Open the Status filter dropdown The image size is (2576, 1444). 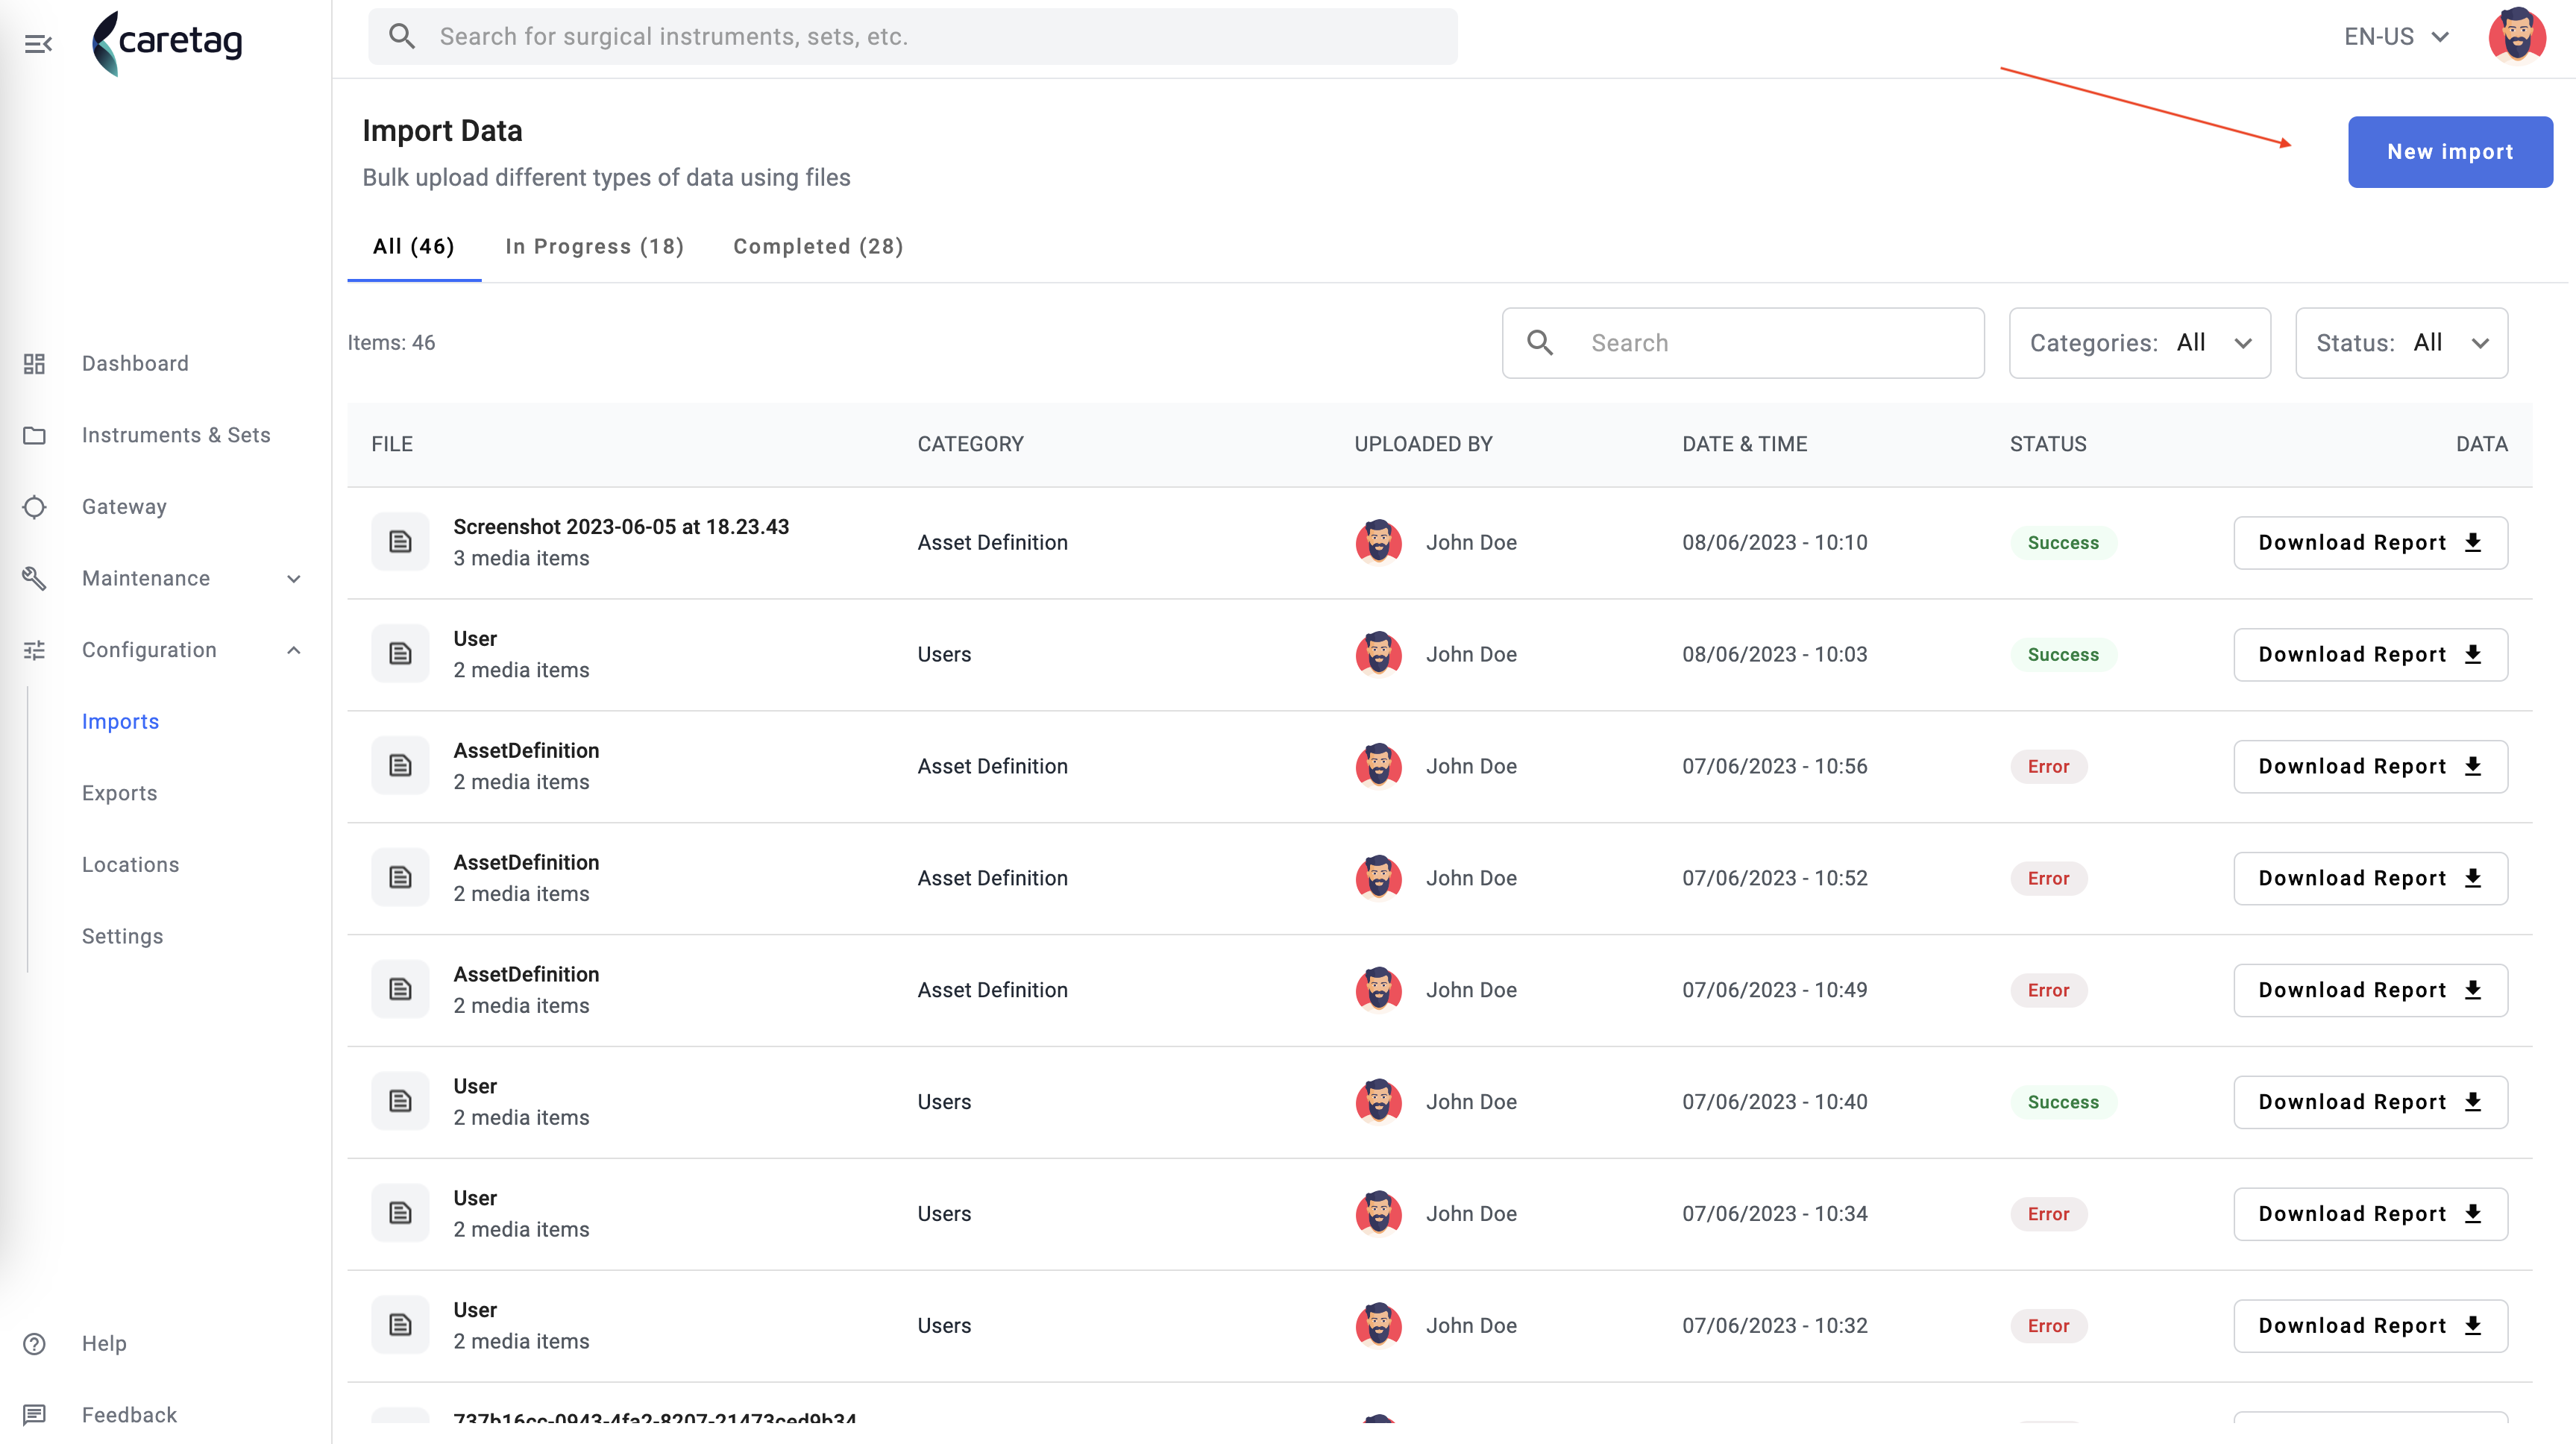click(2401, 343)
